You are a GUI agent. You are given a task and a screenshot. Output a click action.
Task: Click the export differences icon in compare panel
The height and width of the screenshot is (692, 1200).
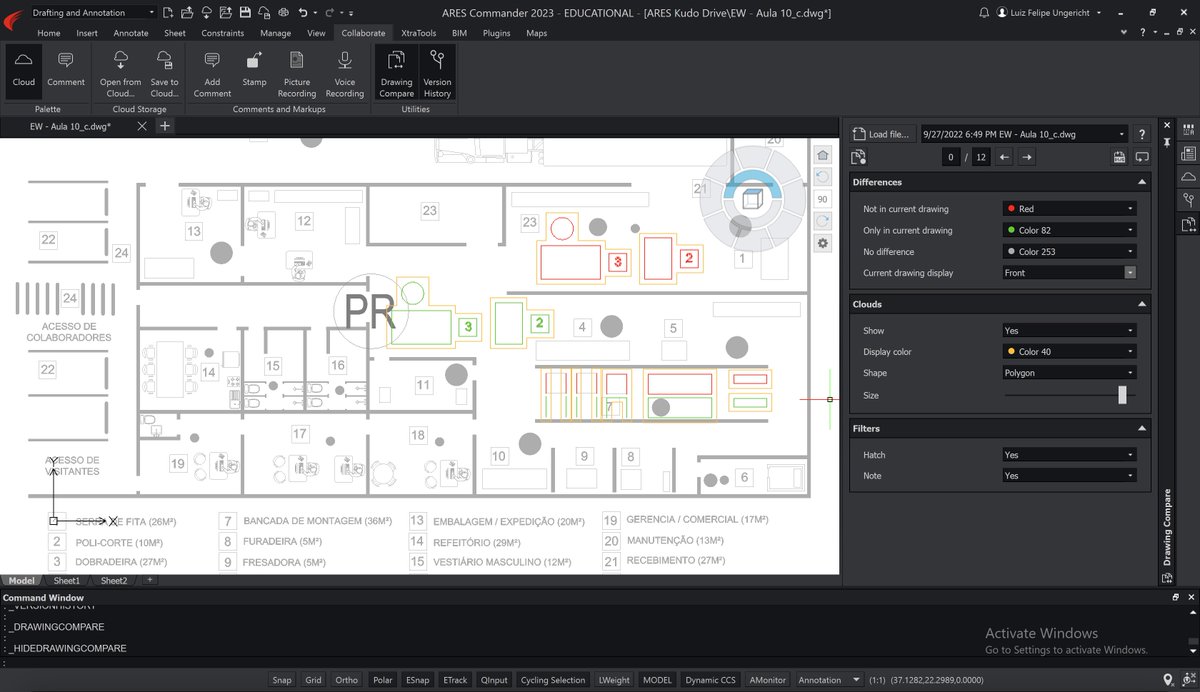click(1119, 157)
